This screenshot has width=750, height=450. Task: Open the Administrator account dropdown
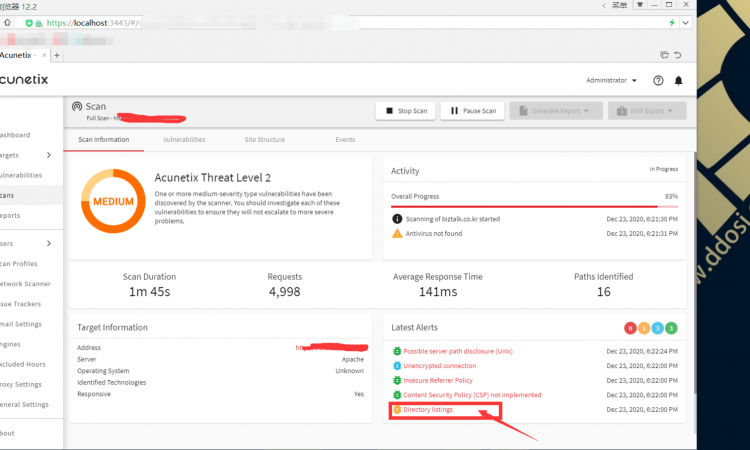(x=611, y=80)
